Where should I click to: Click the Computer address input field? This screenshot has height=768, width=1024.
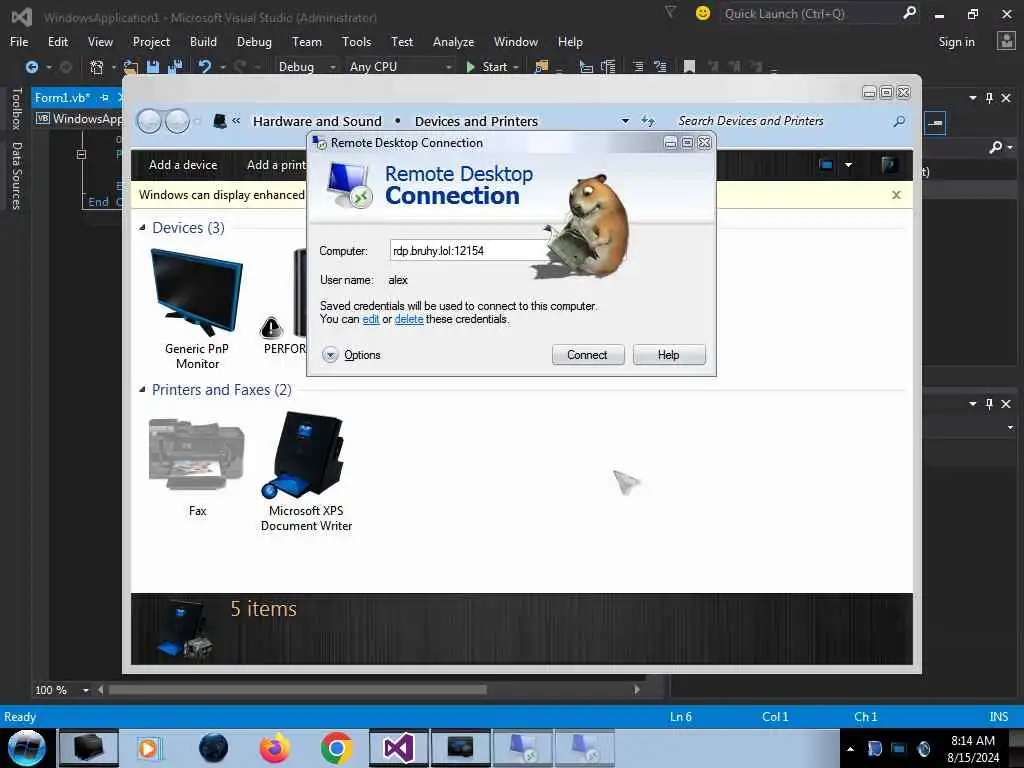pyautogui.click(x=469, y=251)
